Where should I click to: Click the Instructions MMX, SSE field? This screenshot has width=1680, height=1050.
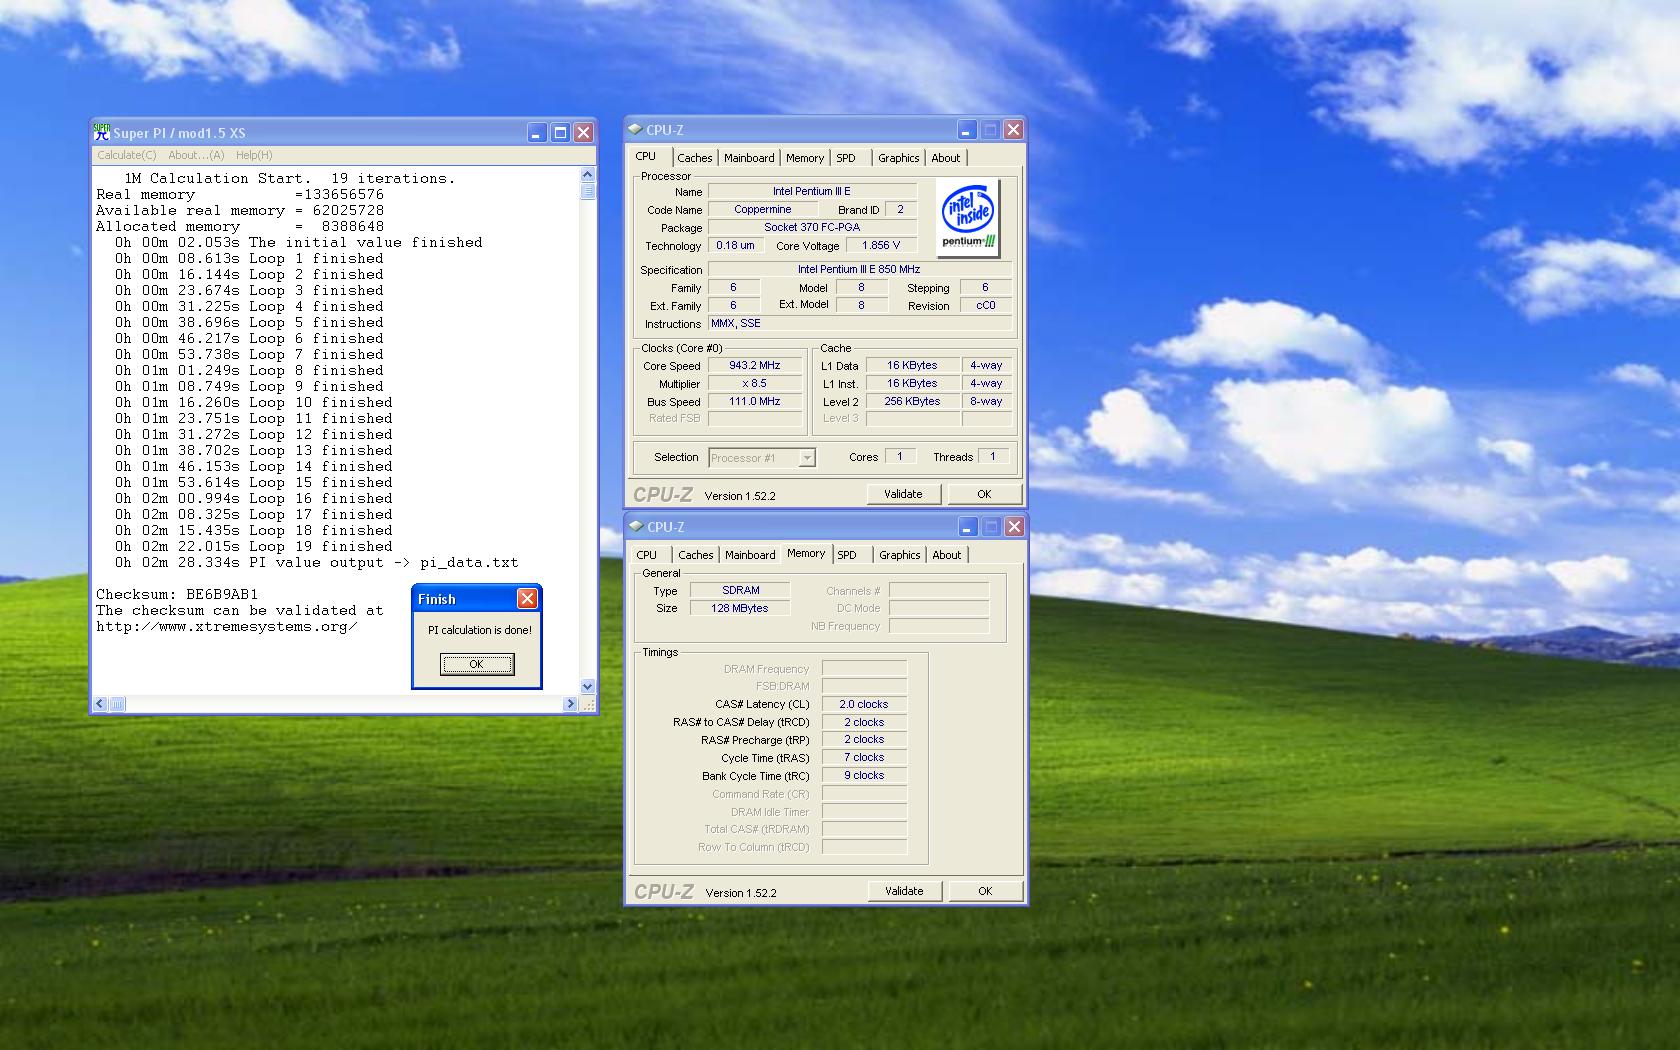tap(859, 324)
